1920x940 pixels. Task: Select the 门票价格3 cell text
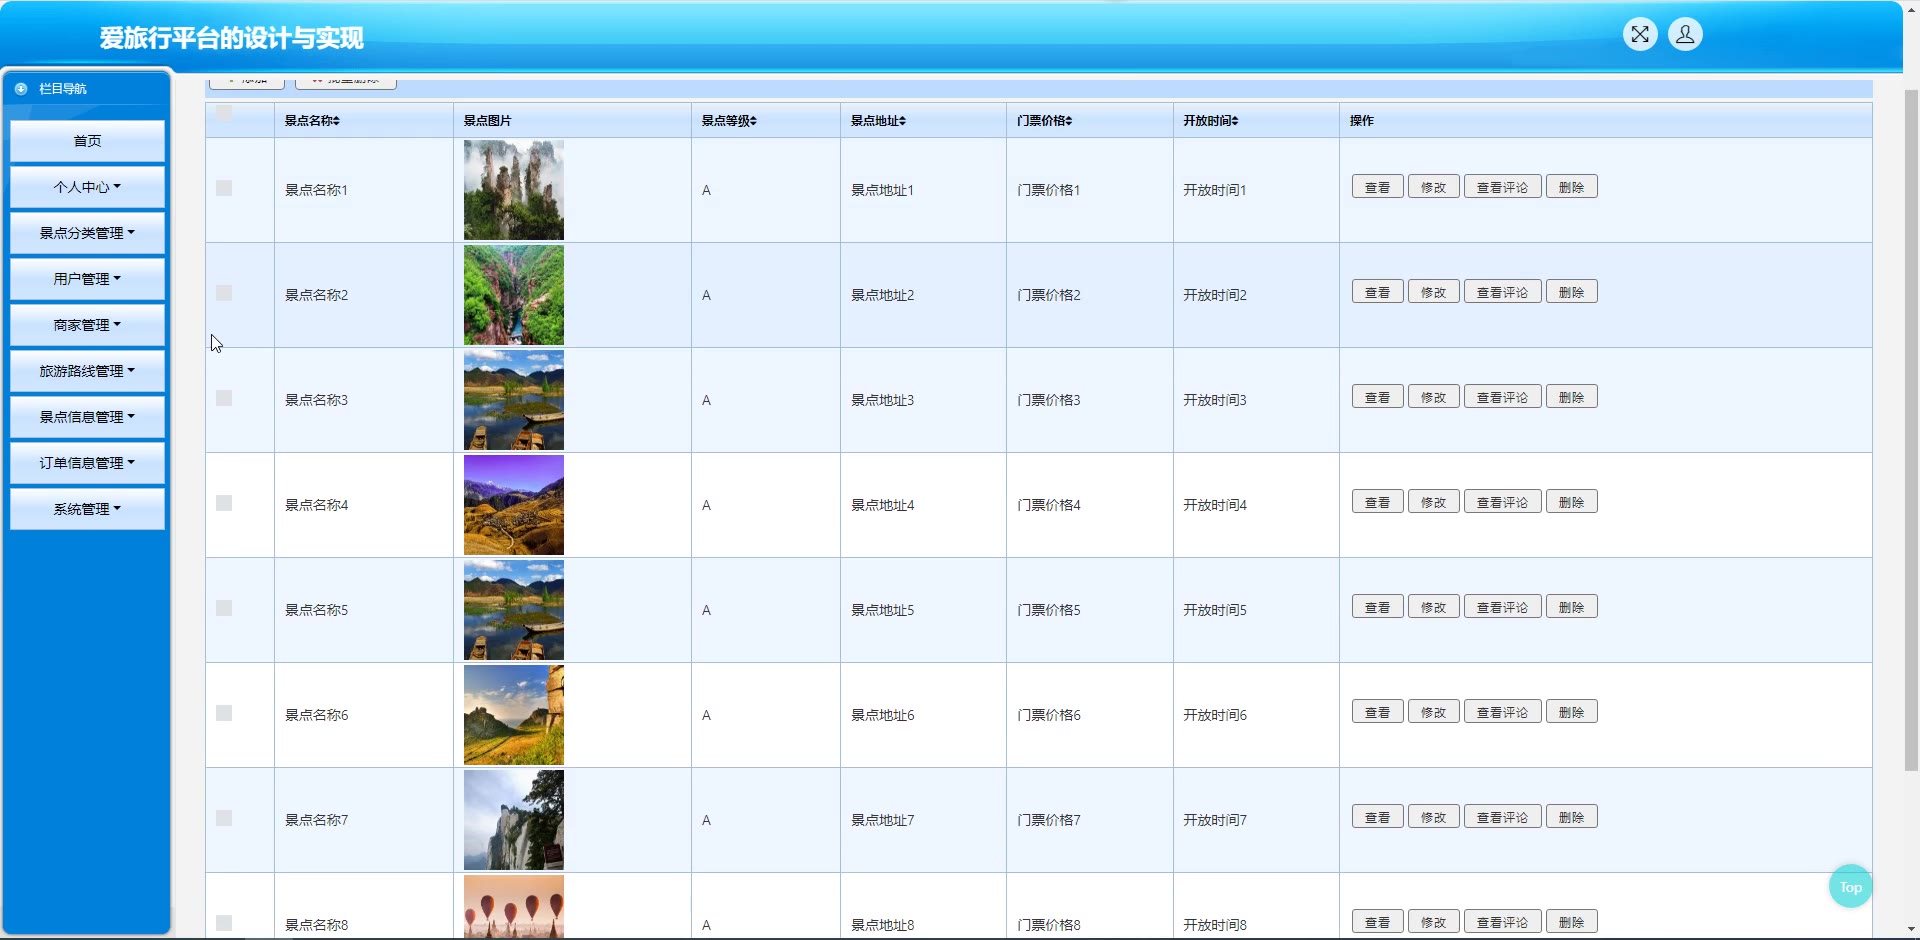pos(1048,400)
